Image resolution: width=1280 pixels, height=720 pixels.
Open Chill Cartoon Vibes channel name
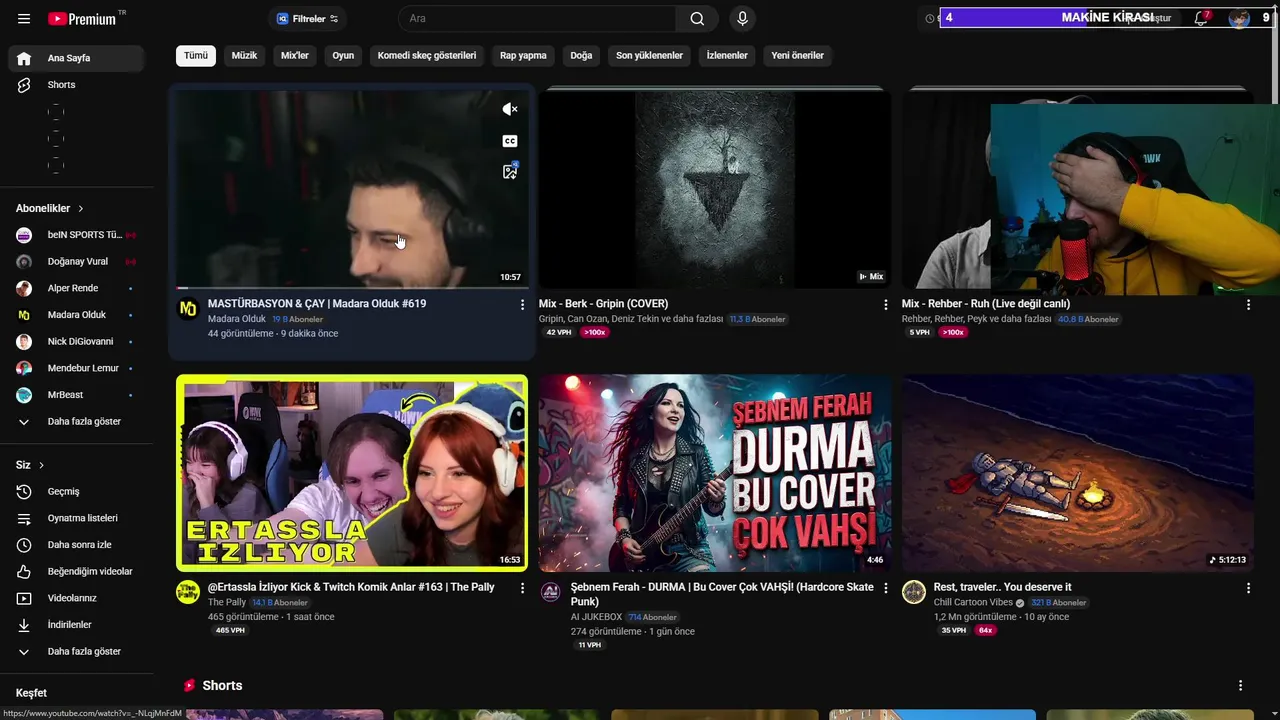[973, 603]
